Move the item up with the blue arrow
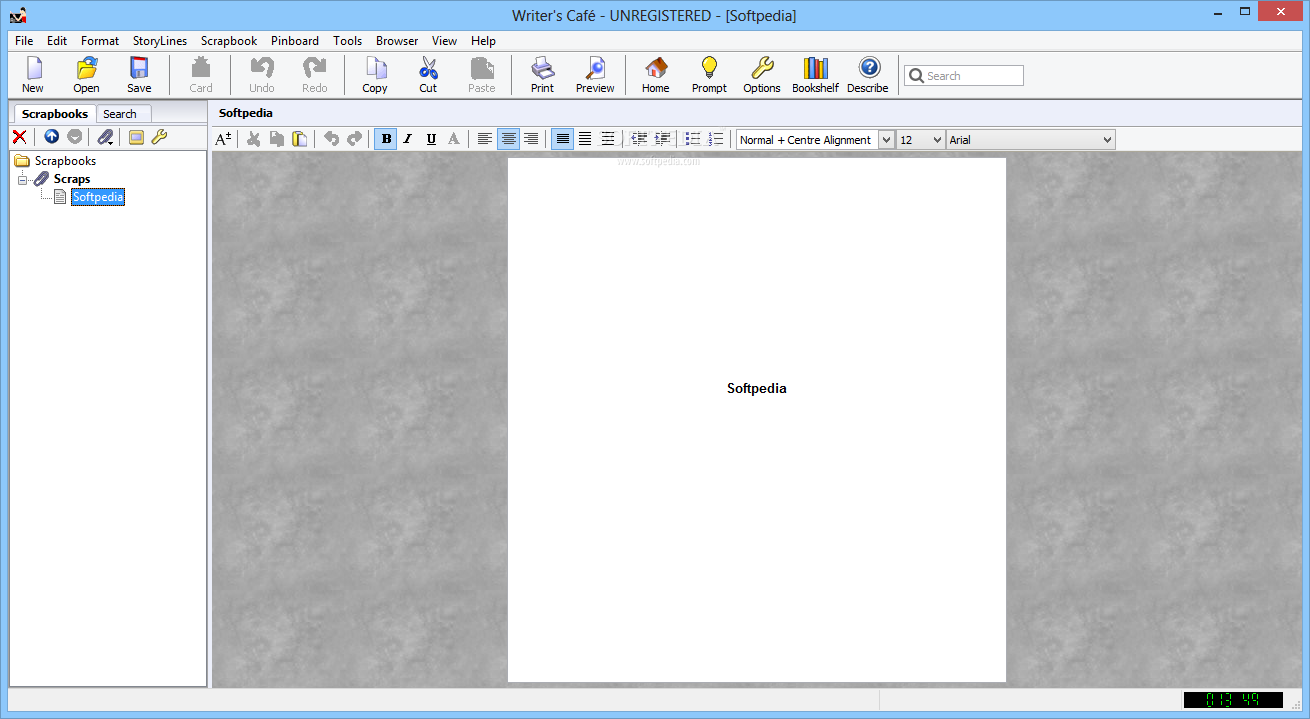The width and height of the screenshot is (1310, 719). click(x=52, y=137)
